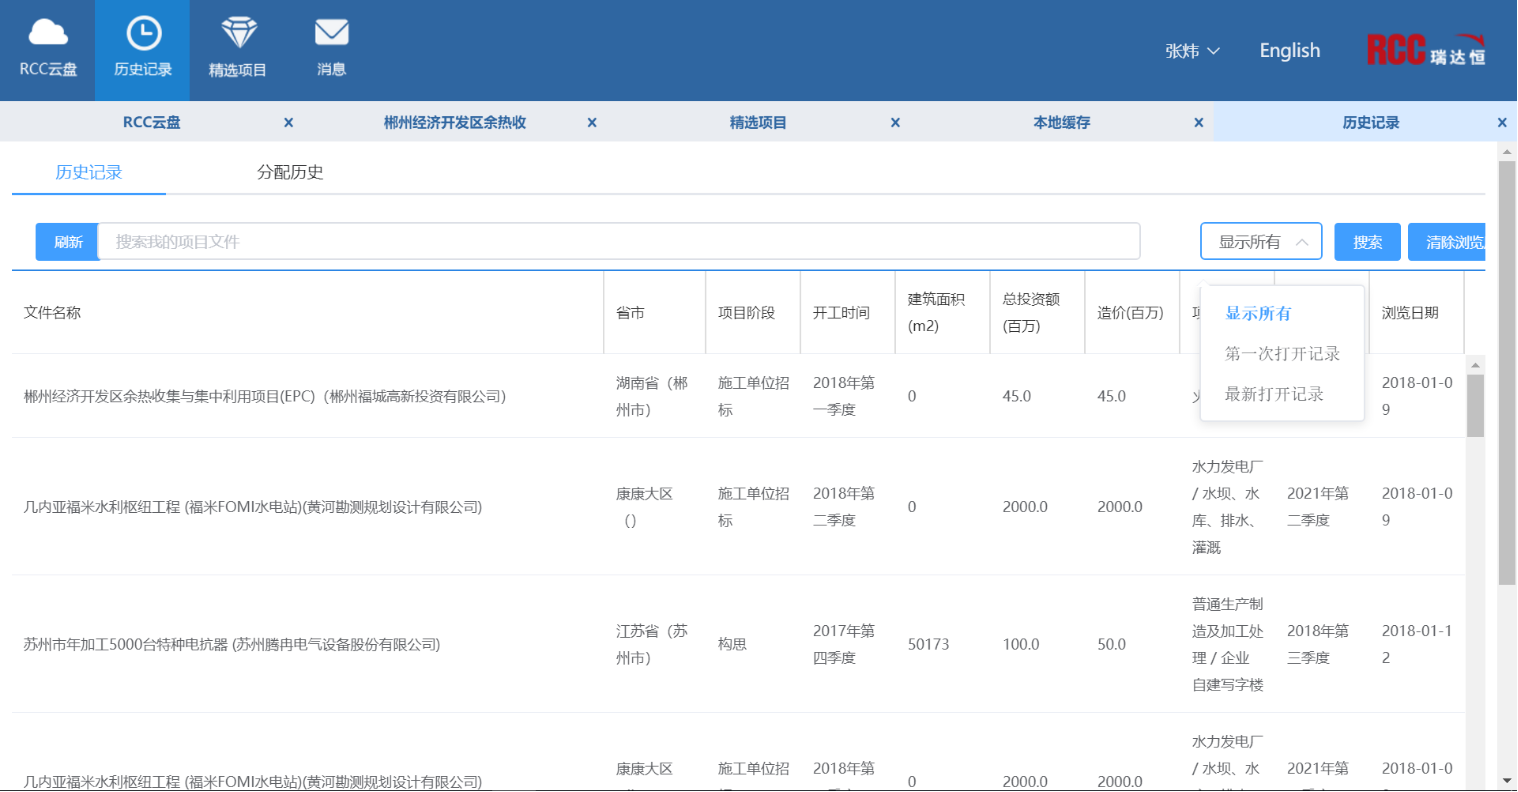Image resolution: width=1518 pixels, height=792 pixels.
Task: Close the 精选项目 page tab
Action: click(895, 122)
